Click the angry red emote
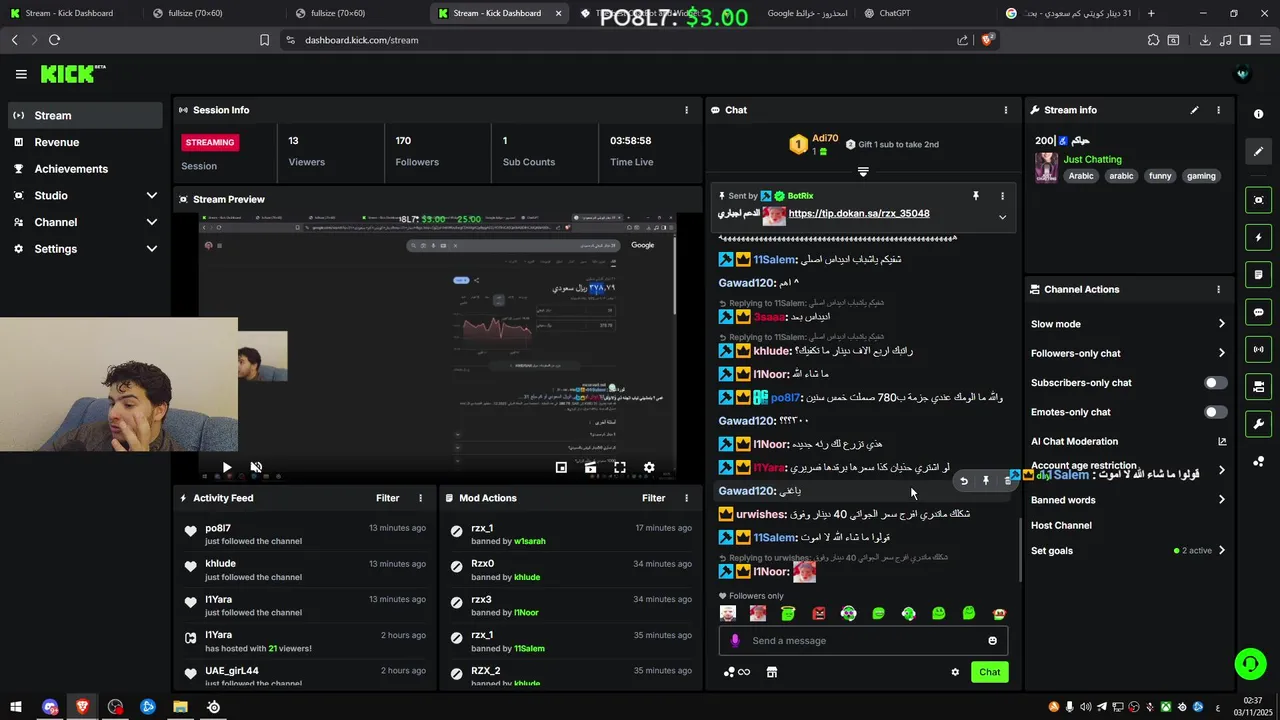Screen dimensions: 1280x720 pos(818,613)
